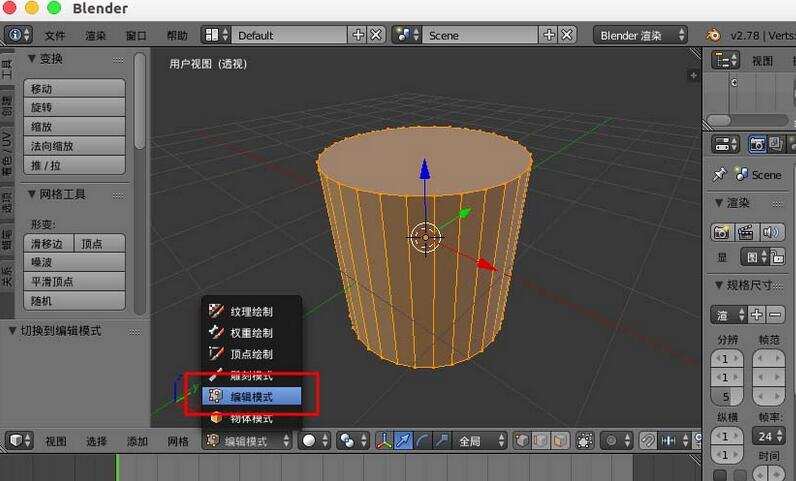Open the Outliner editor type selector

(725, 60)
